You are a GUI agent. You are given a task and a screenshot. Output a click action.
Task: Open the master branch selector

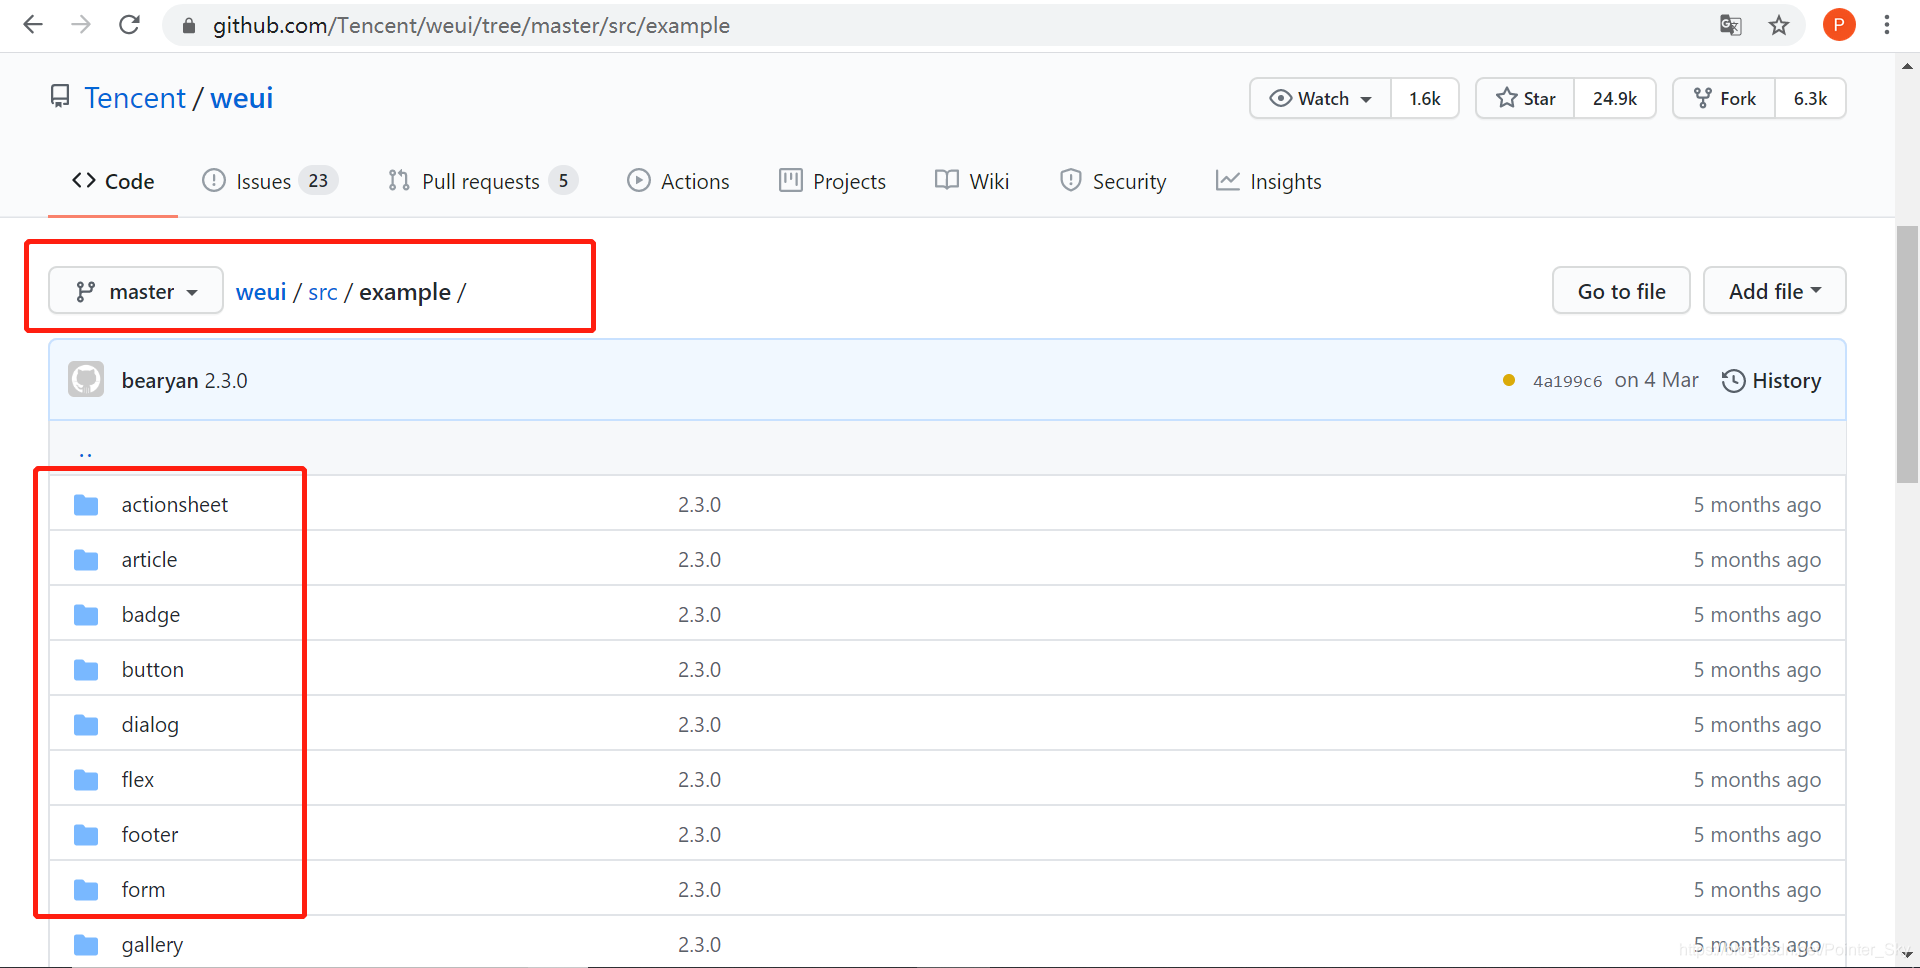(x=136, y=291)
